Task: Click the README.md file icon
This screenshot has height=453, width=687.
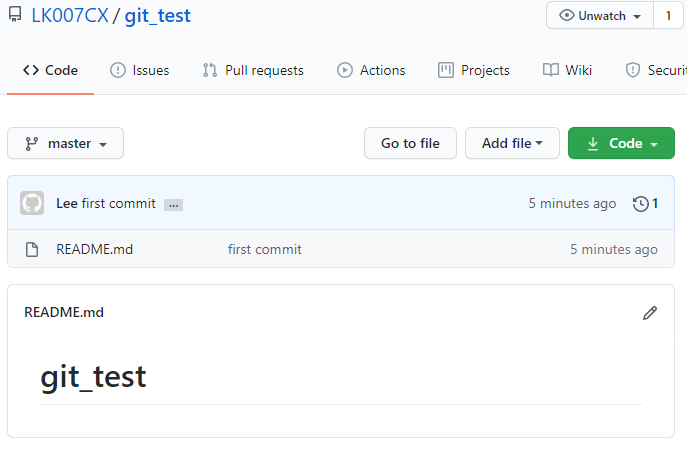Action: [x=32, y=249]
